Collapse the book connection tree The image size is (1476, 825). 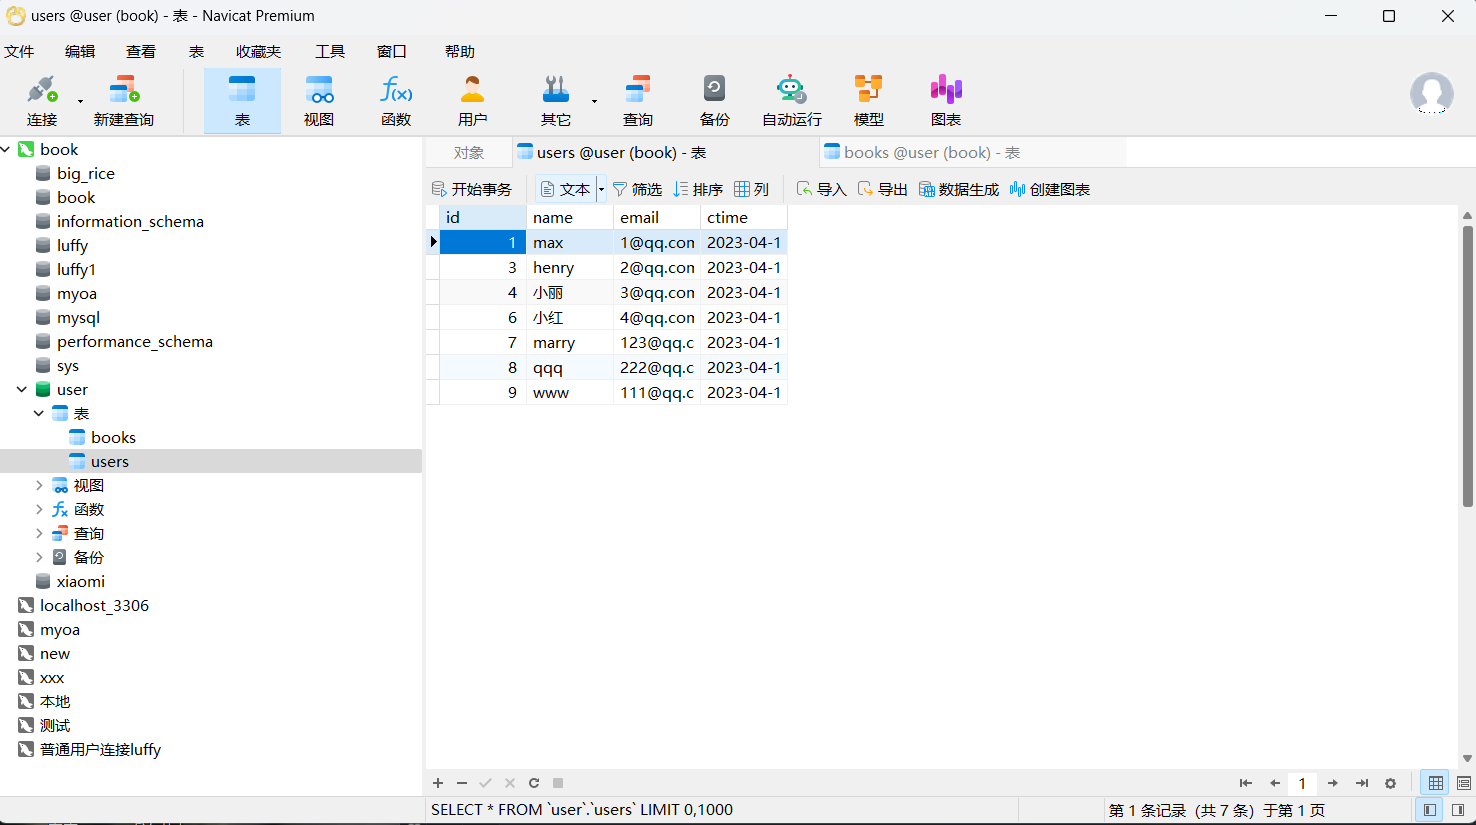pyautogui.click(x=6, y=149)
